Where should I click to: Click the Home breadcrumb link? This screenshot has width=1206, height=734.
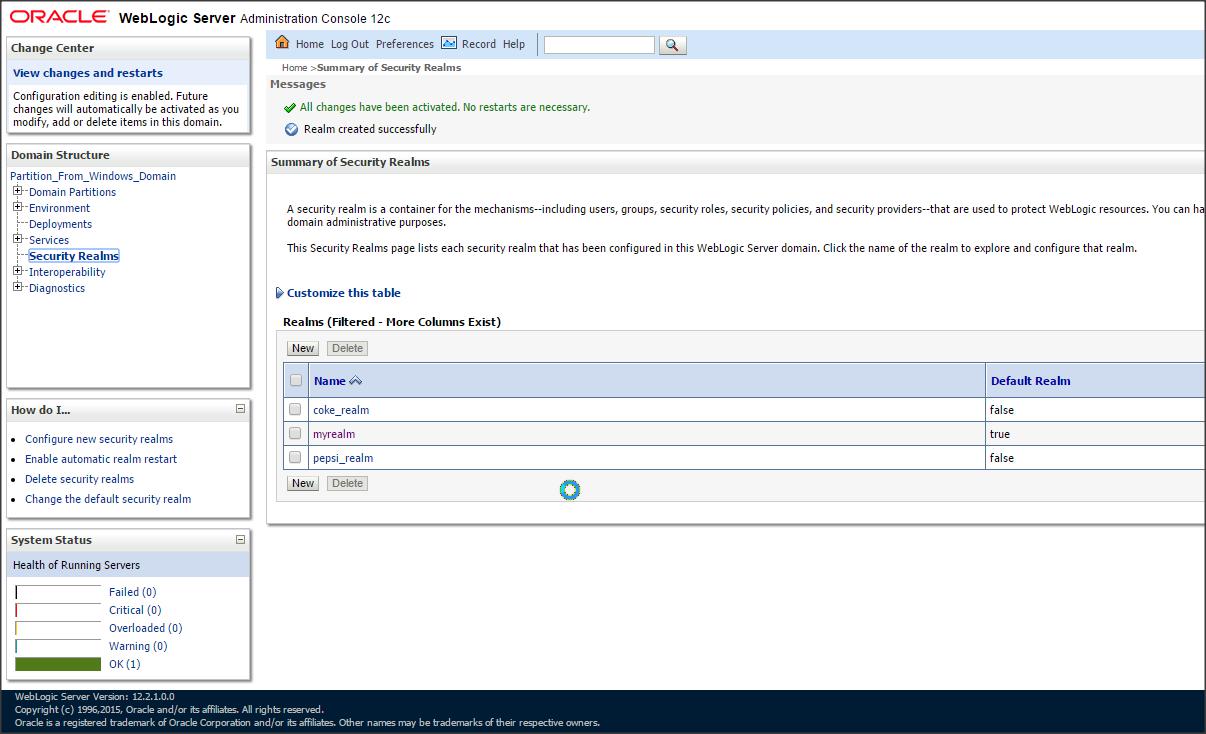coord(295,68)
